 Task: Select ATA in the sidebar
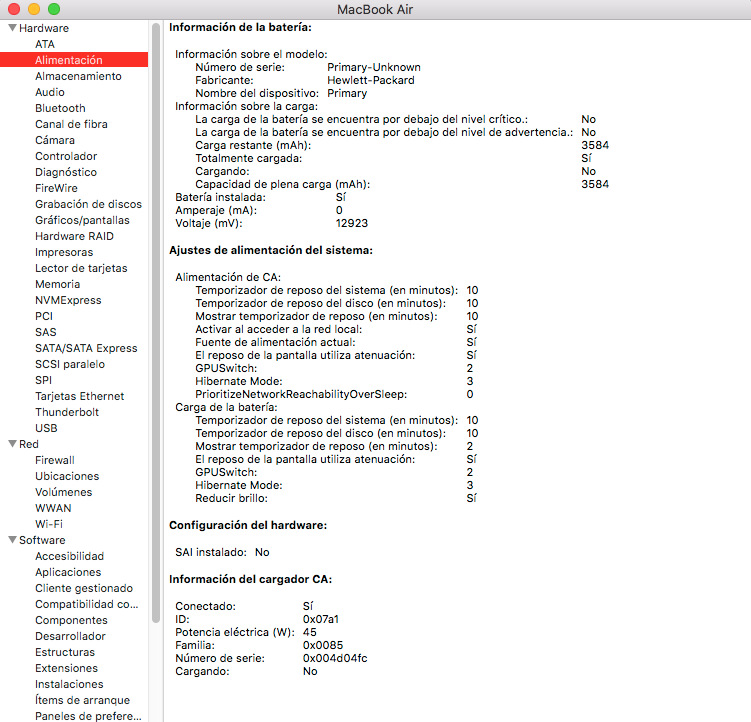45,44
